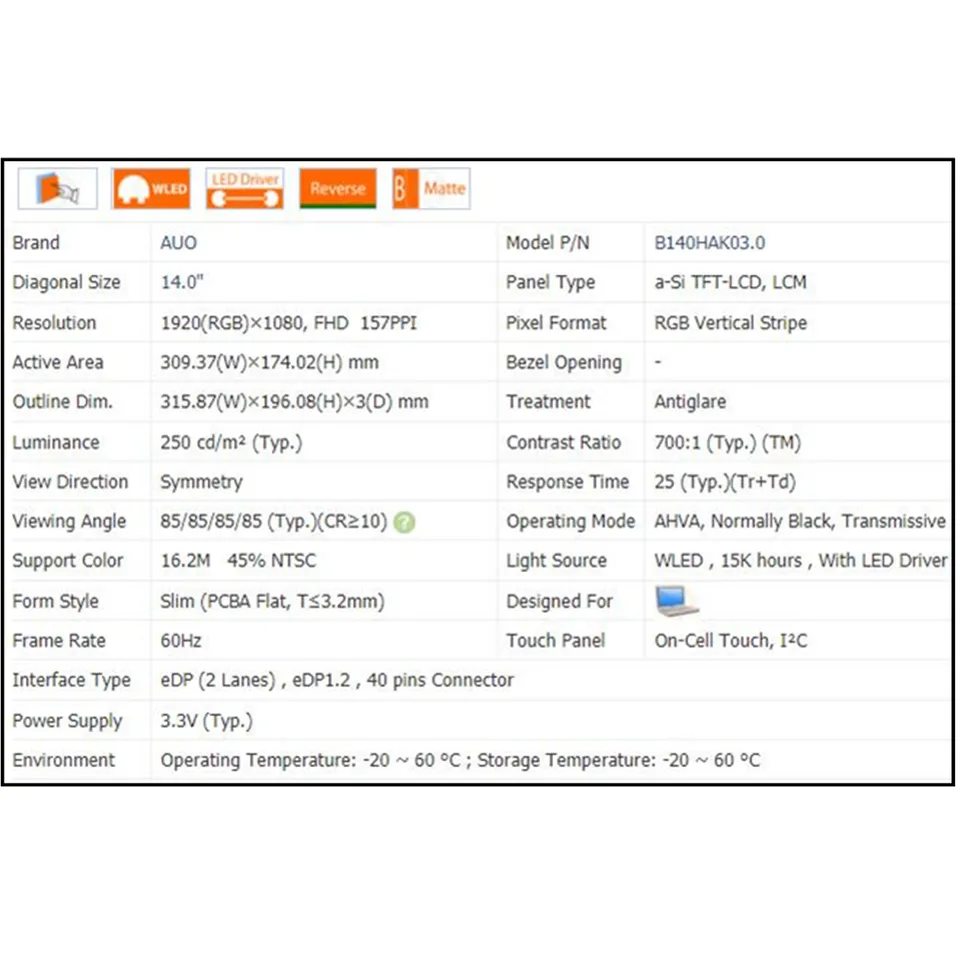960x960 pixels.
Task: Click the Response Time label
Action: [x=568, y=482]
